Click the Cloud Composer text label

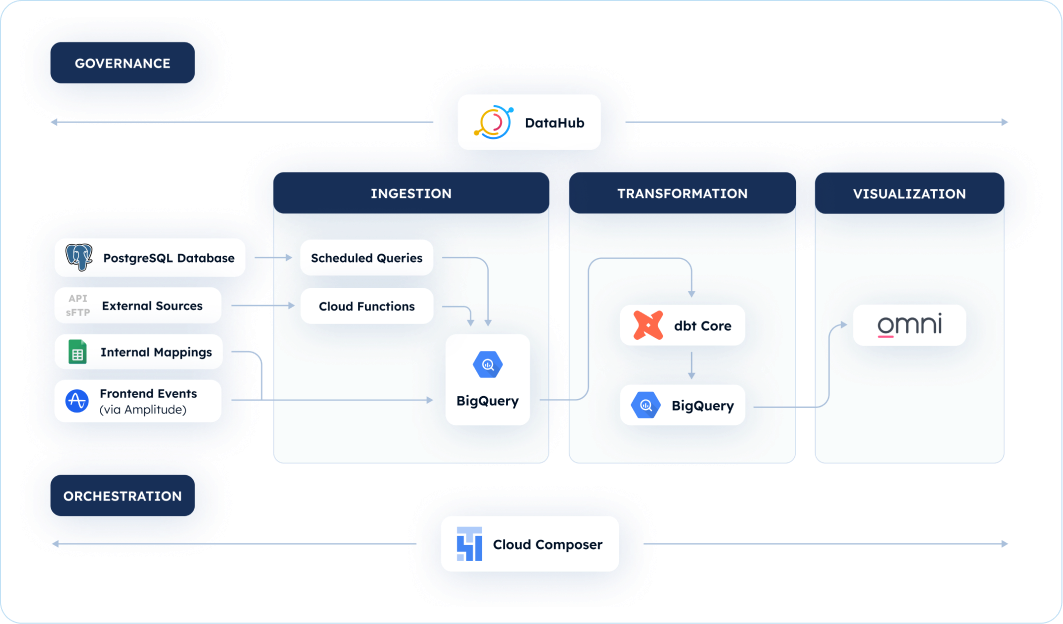(x=548, y=545)
